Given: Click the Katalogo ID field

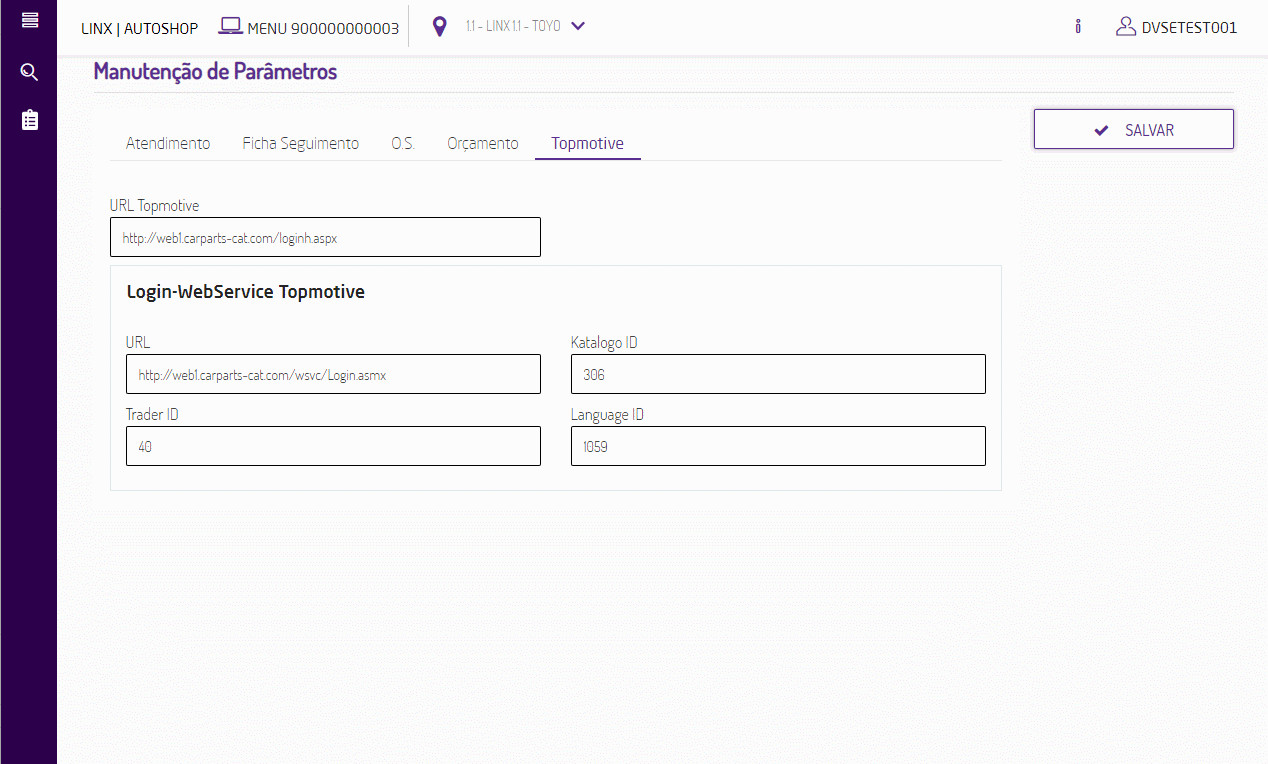Looking at the screenshot, I should pos(778,374).
